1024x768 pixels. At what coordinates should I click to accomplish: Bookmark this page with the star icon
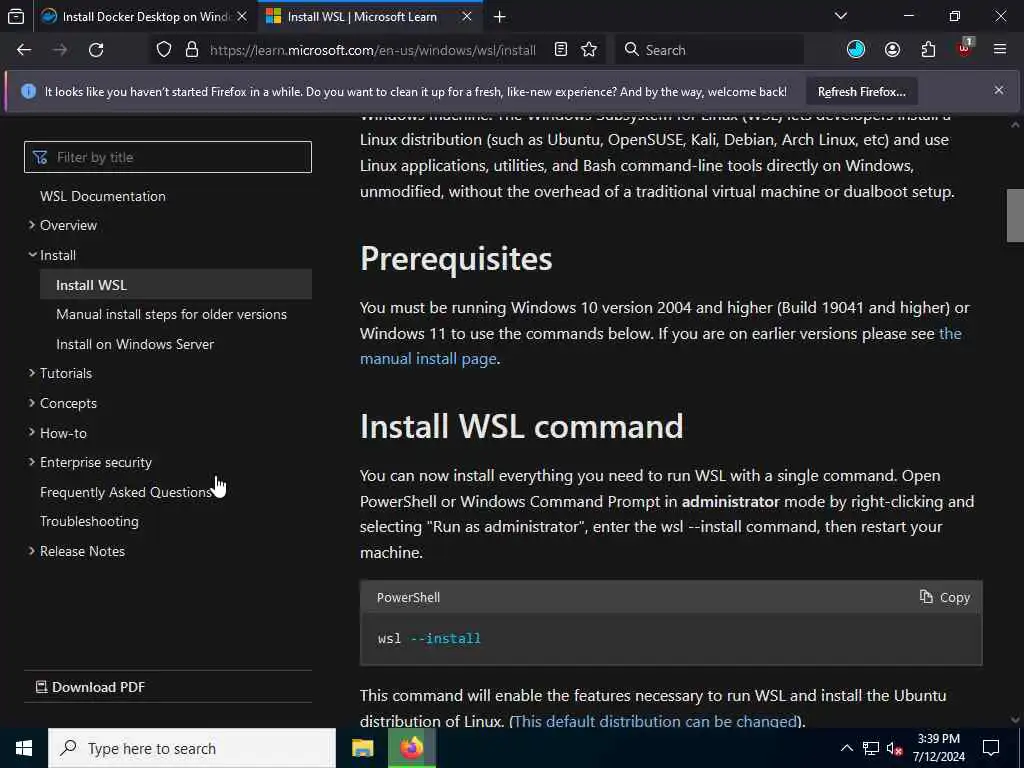[x=589, y=50]
